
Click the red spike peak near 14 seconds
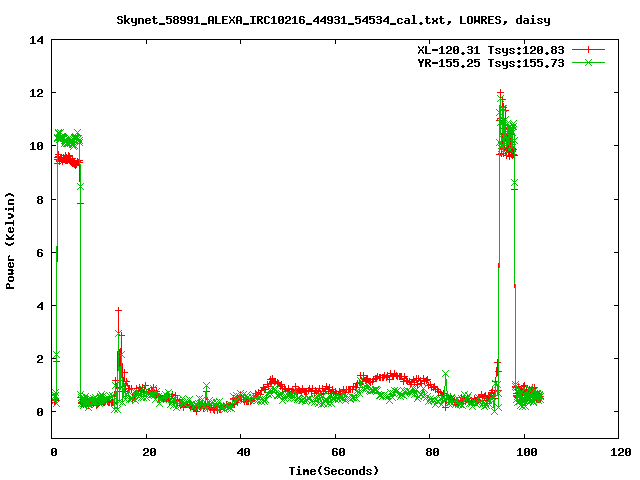pos(118,311)
